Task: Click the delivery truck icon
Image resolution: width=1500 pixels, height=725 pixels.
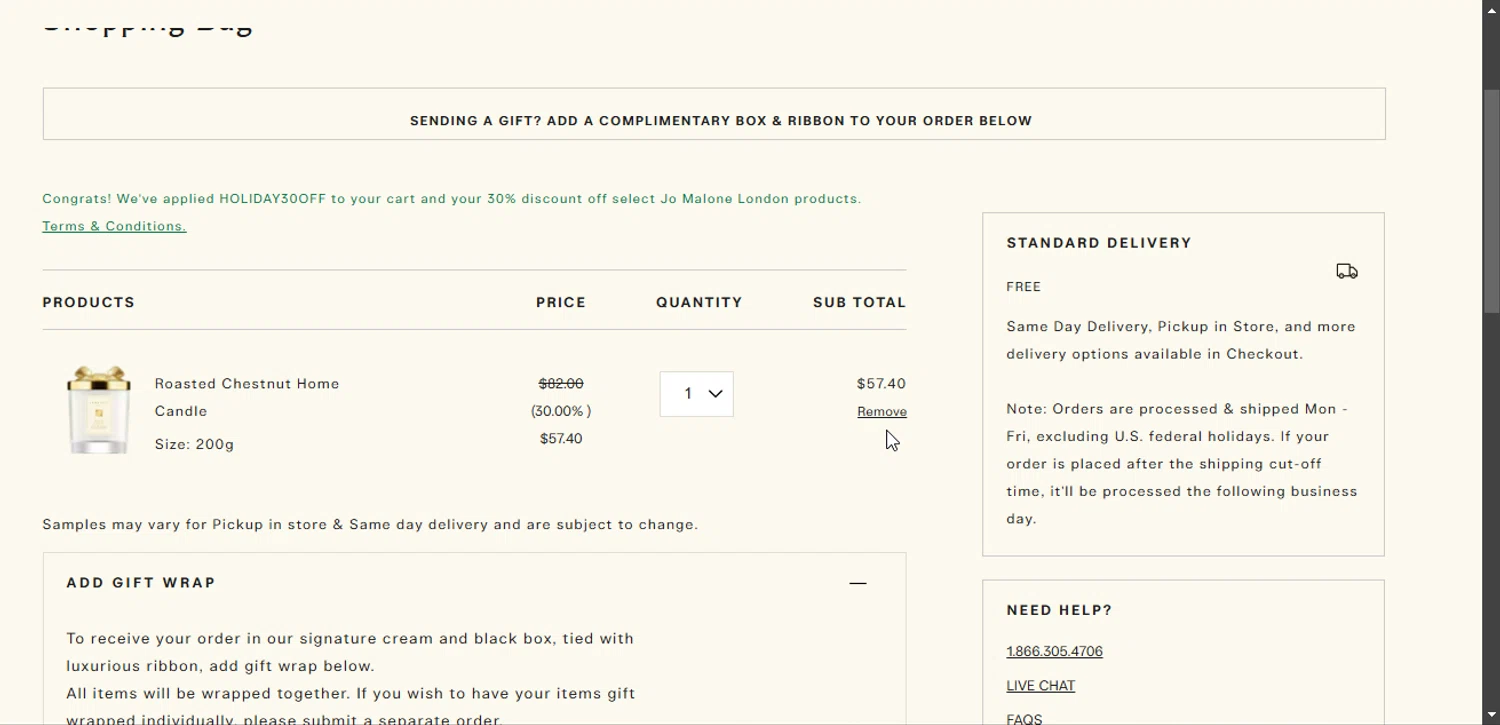Action: [1346, 271]
